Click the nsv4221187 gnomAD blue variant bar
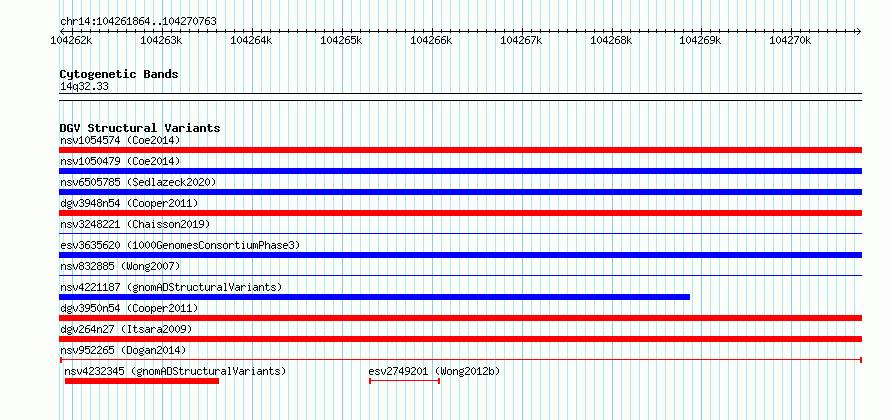 (375, 297)
